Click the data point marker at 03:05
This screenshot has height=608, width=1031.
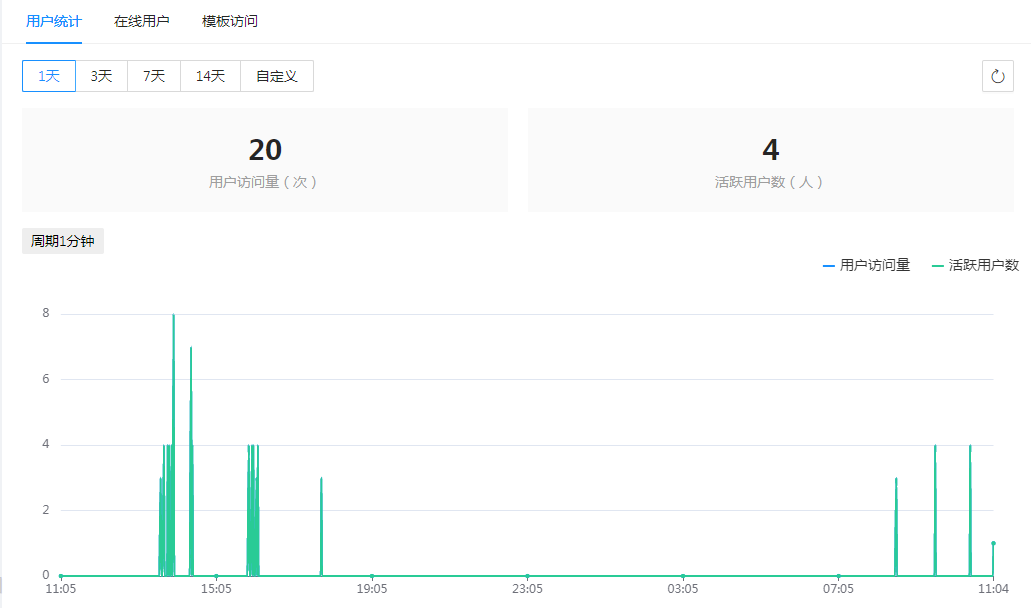click(683, 576)
